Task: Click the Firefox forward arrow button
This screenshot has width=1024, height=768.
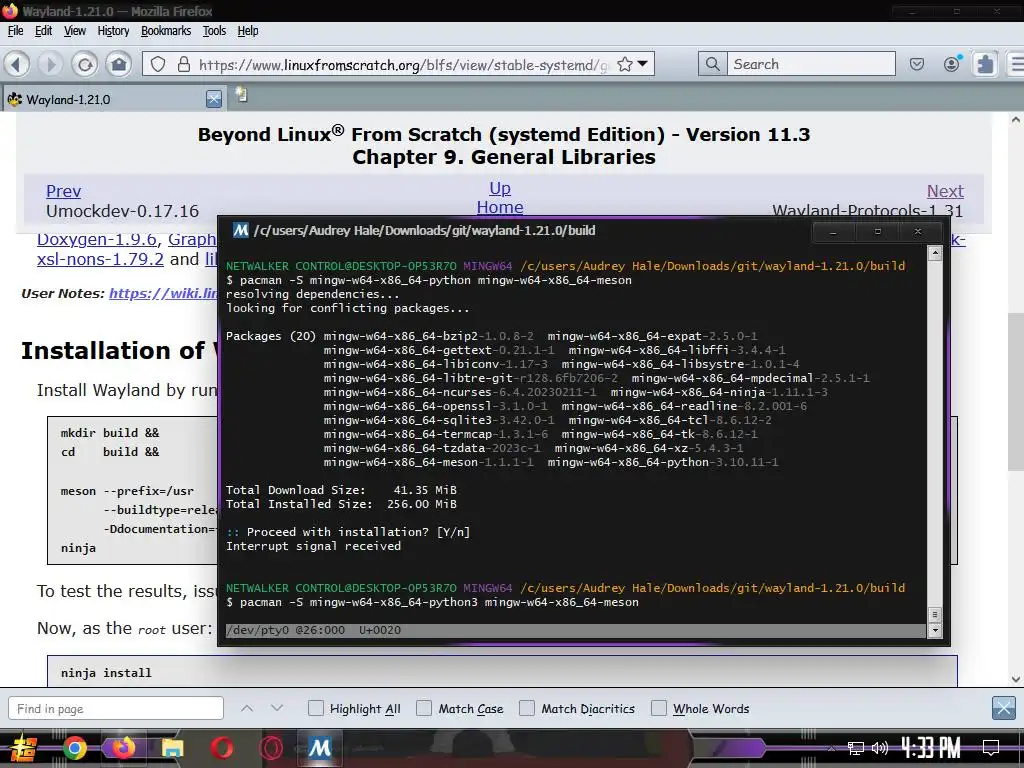Action: point(50,64)
